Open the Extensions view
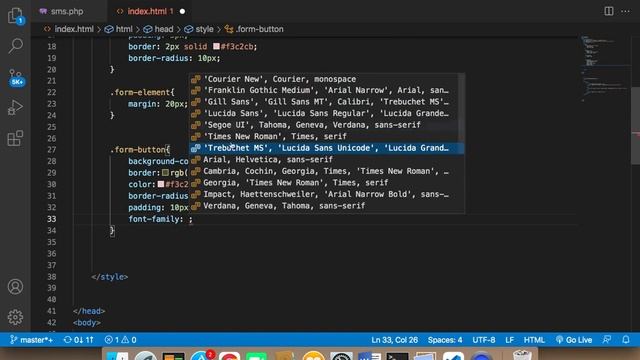The image size is (640, 360). (16, 138)
